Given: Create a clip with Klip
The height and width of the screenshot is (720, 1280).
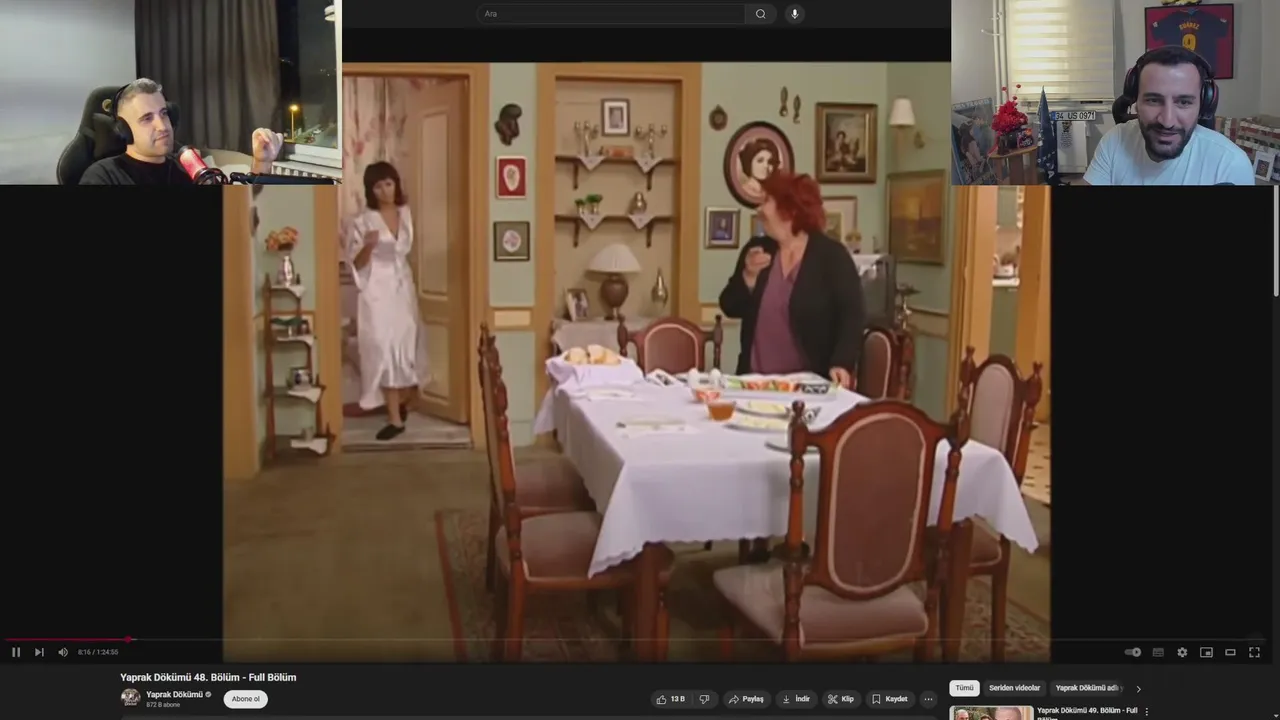Looking at the screenshot, I should click(841, 699).
